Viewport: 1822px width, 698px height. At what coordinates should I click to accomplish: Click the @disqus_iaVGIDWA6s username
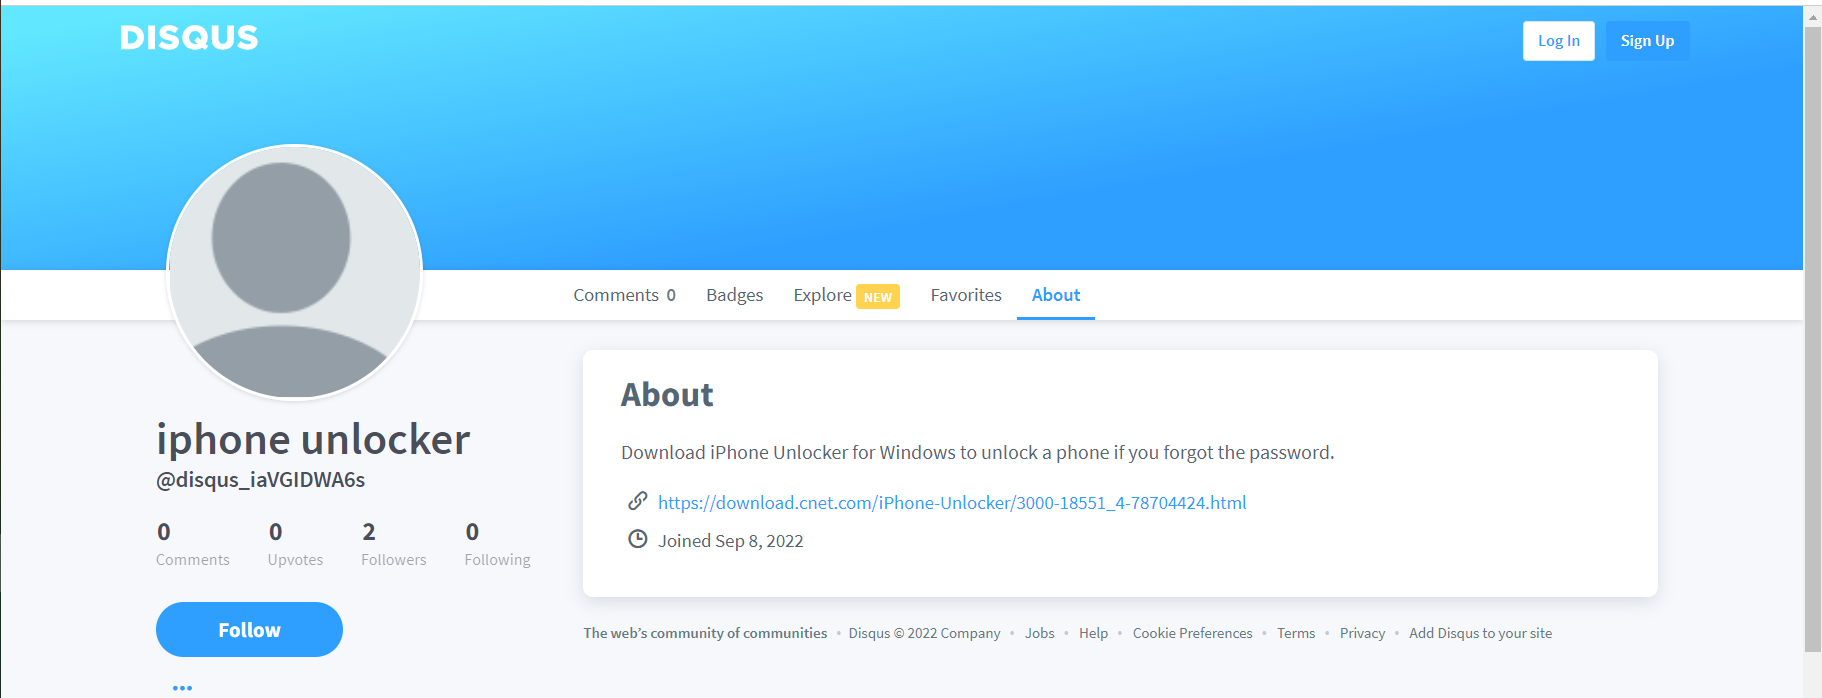260,480
